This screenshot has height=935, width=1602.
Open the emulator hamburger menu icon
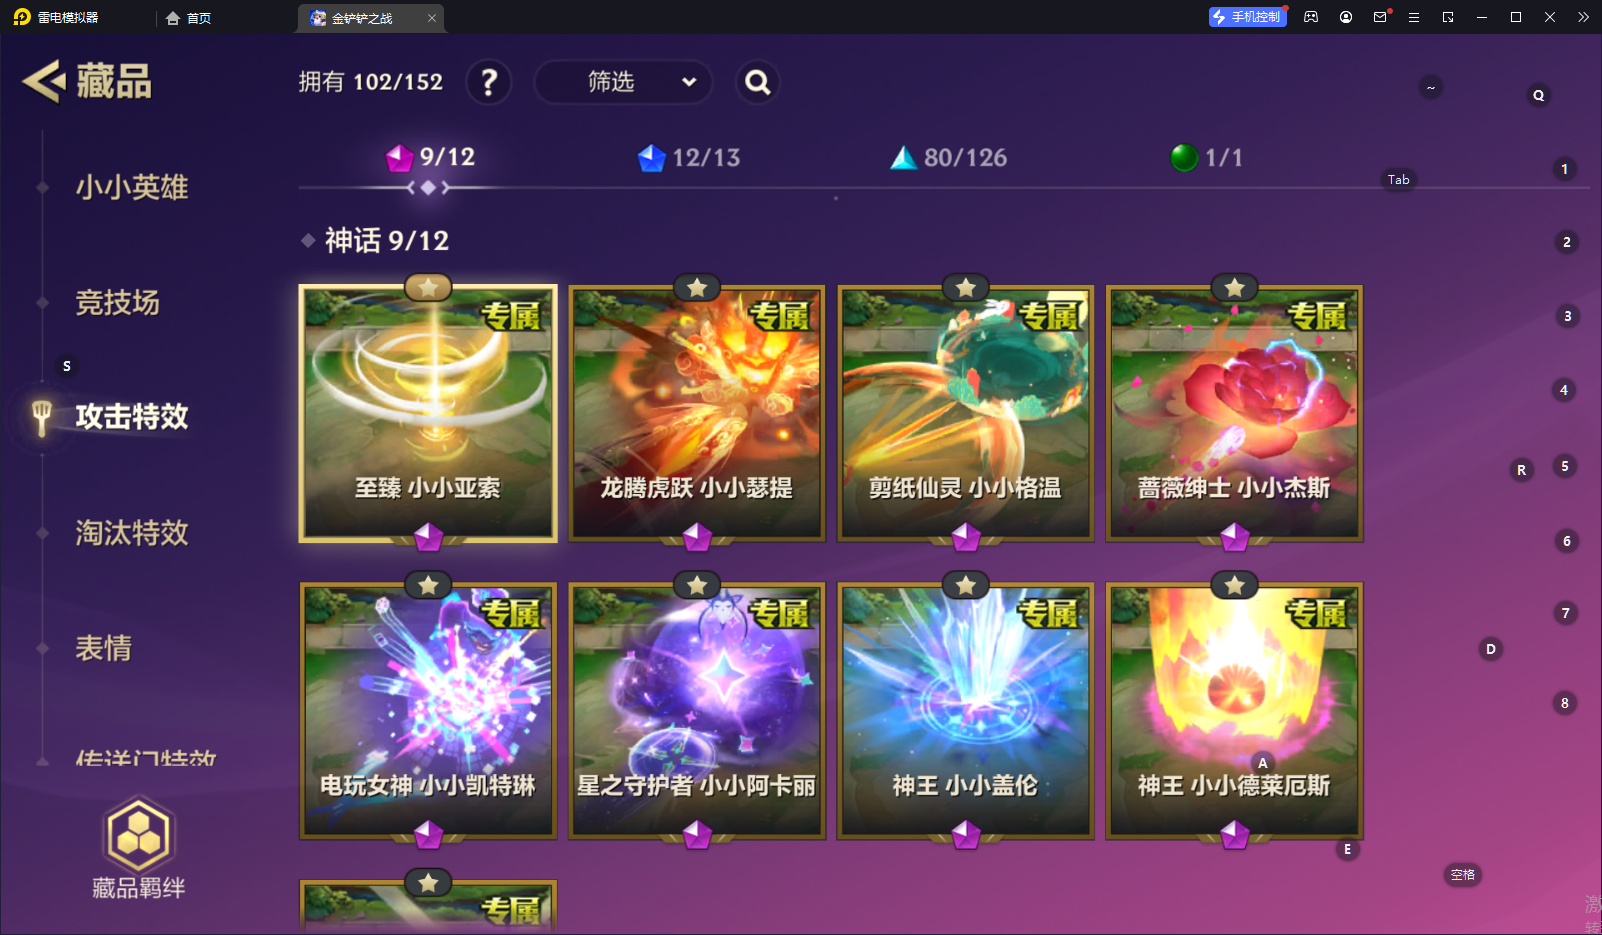click(x=1414, y=17)
